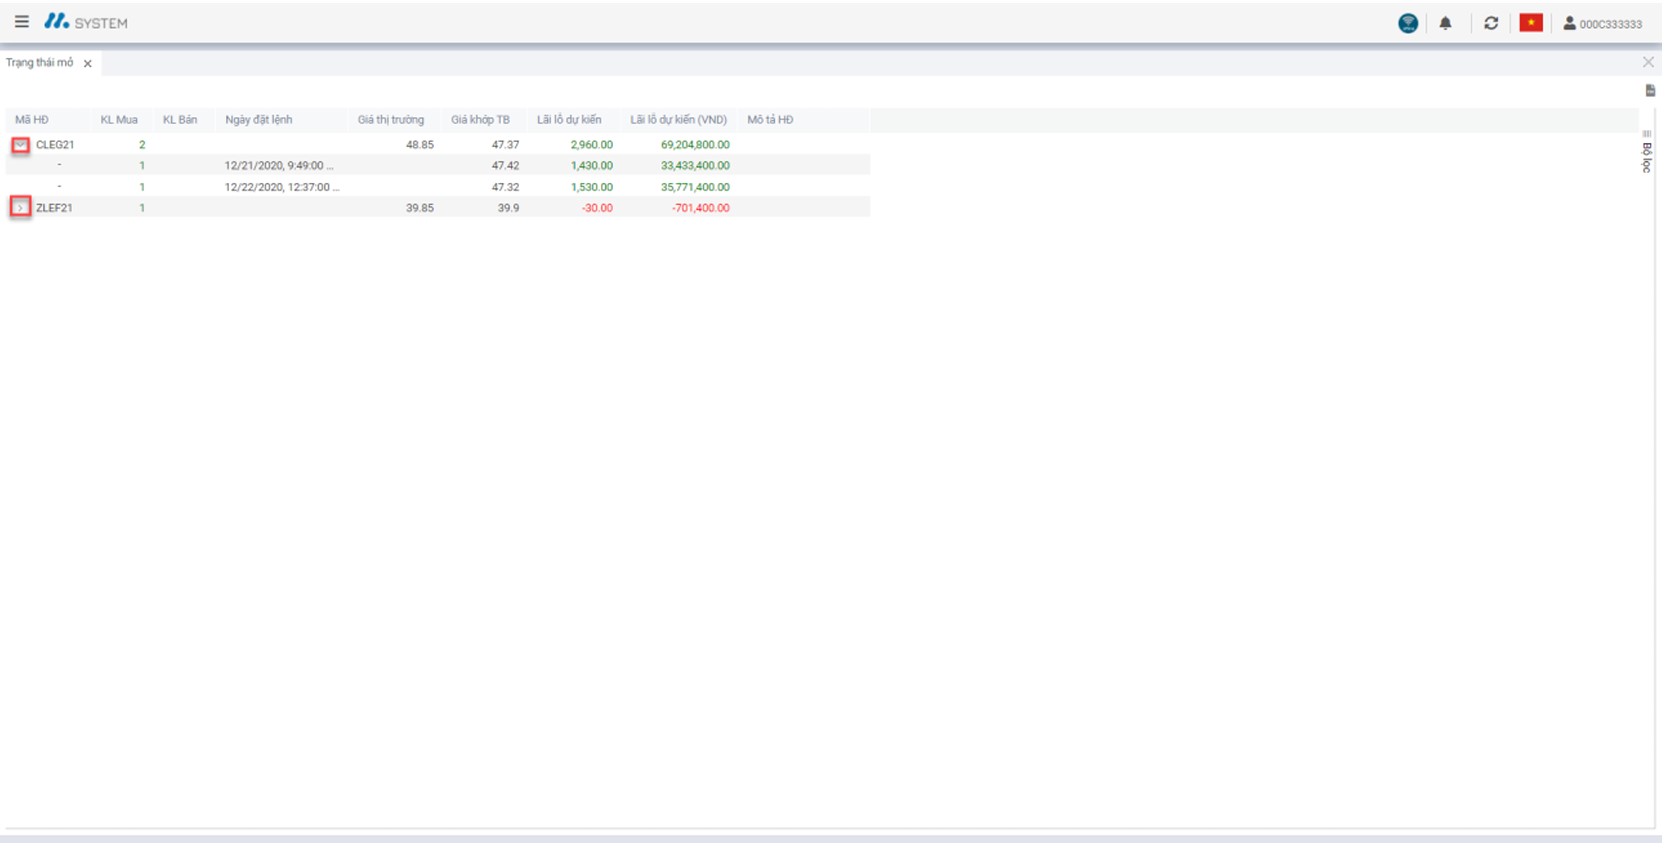Viewport: 1671px width, 849px height.
Task: Open the hamburger main menu
Action: click(21, 22)
